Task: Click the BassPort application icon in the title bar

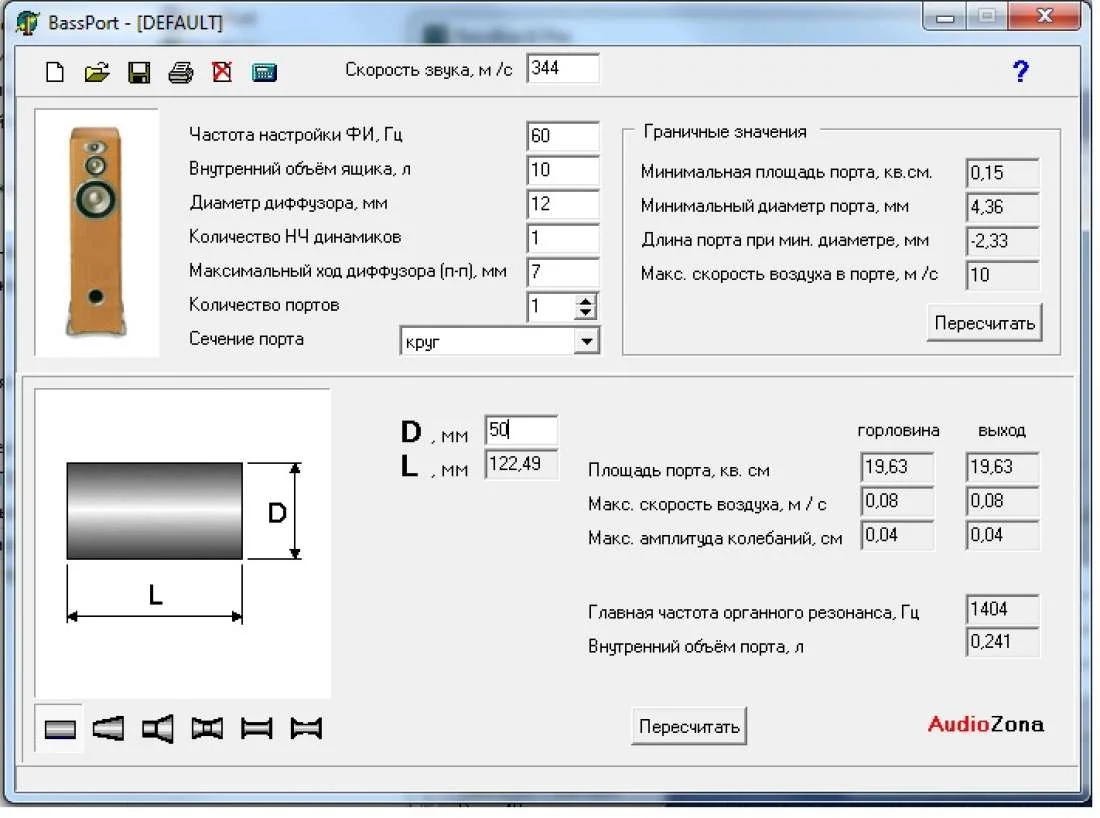Action: (27, 22)
